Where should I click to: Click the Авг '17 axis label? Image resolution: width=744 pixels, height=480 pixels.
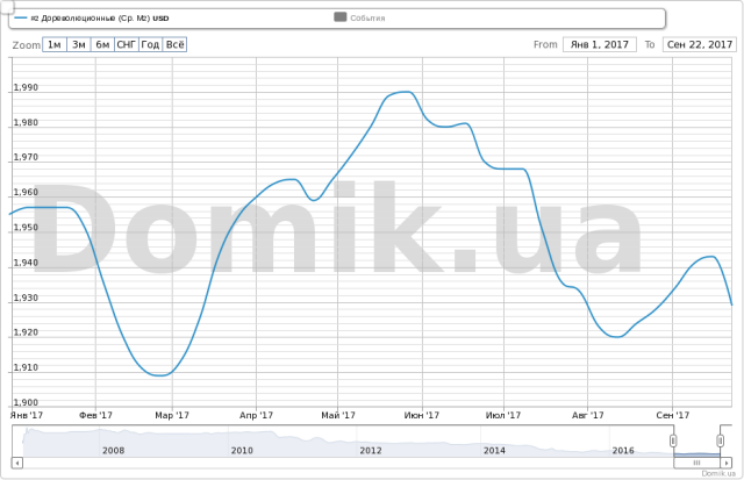(588, 415)
